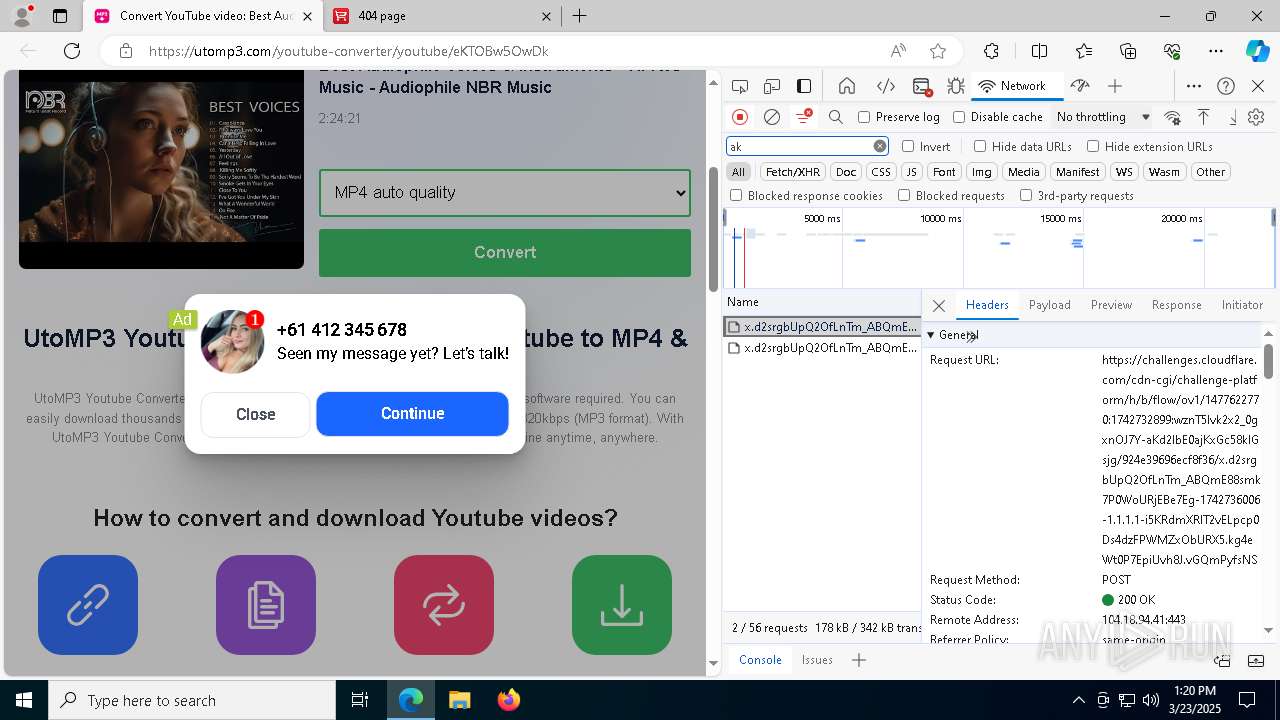Enable Preserve log checkbox
Viewport: 1280px width, 720px height.
coord(864,117)
